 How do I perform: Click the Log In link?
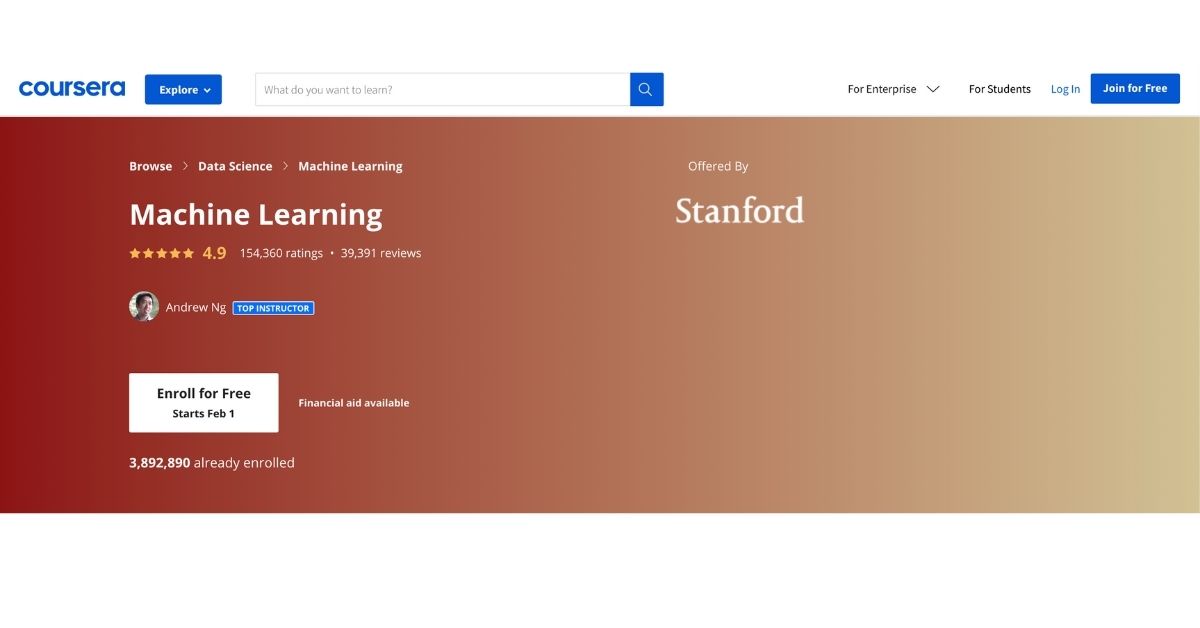click(x=1065, y=89)
